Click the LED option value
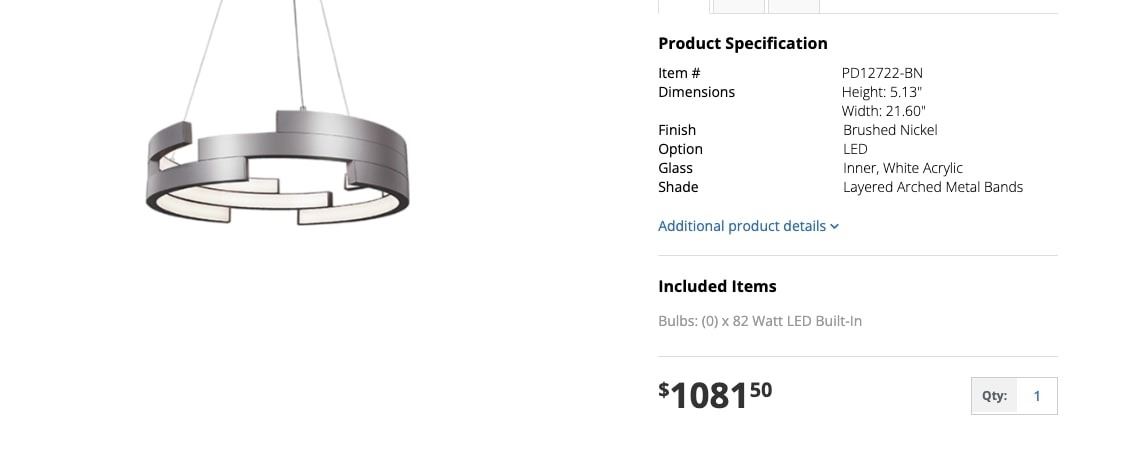The image size is (1139, 450). coord(855,149)
